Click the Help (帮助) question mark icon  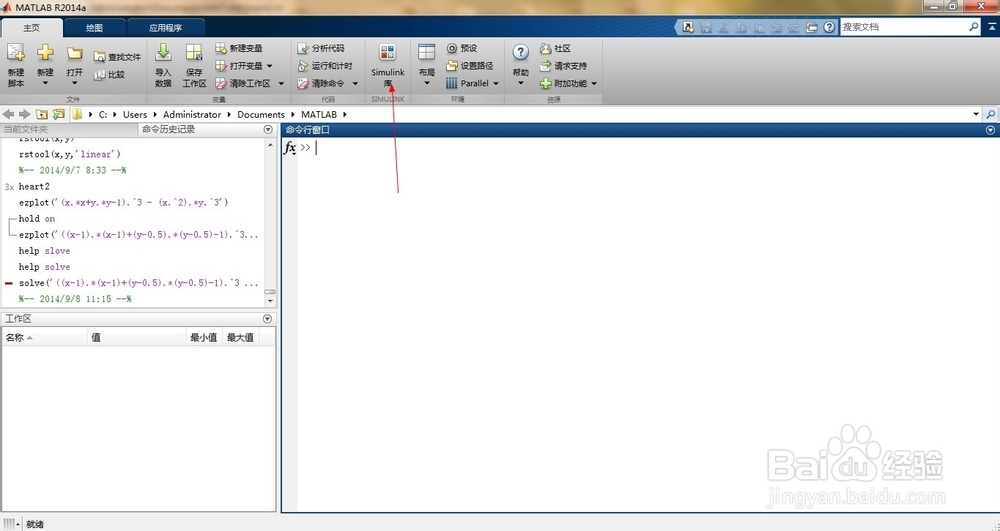click(x=520, y=53)
